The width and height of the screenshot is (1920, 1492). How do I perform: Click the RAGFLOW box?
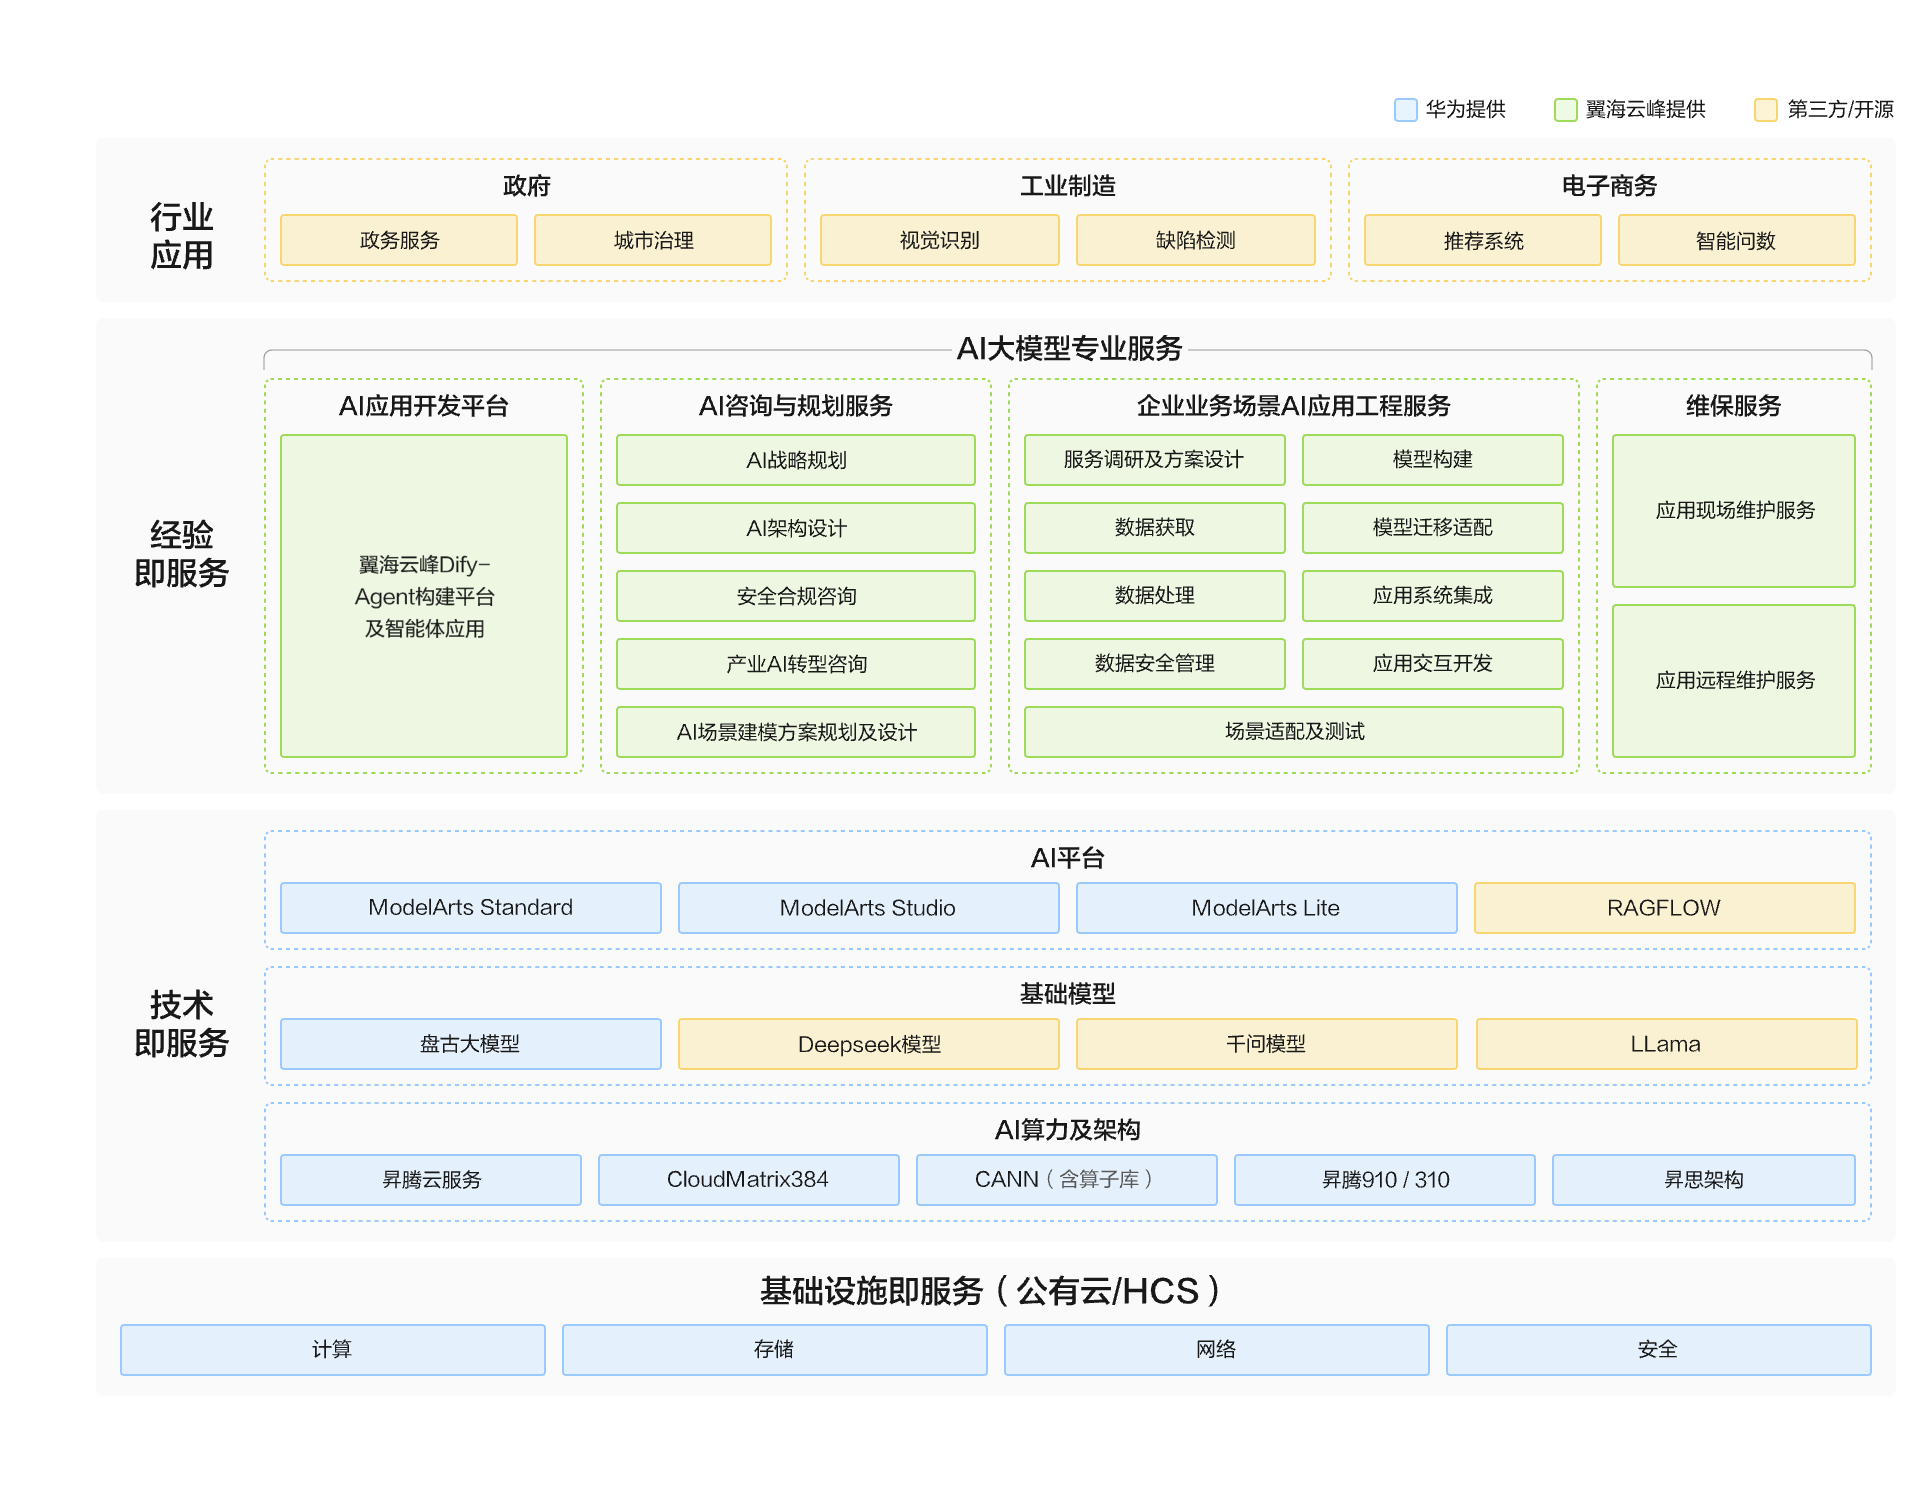(1665, 908)
